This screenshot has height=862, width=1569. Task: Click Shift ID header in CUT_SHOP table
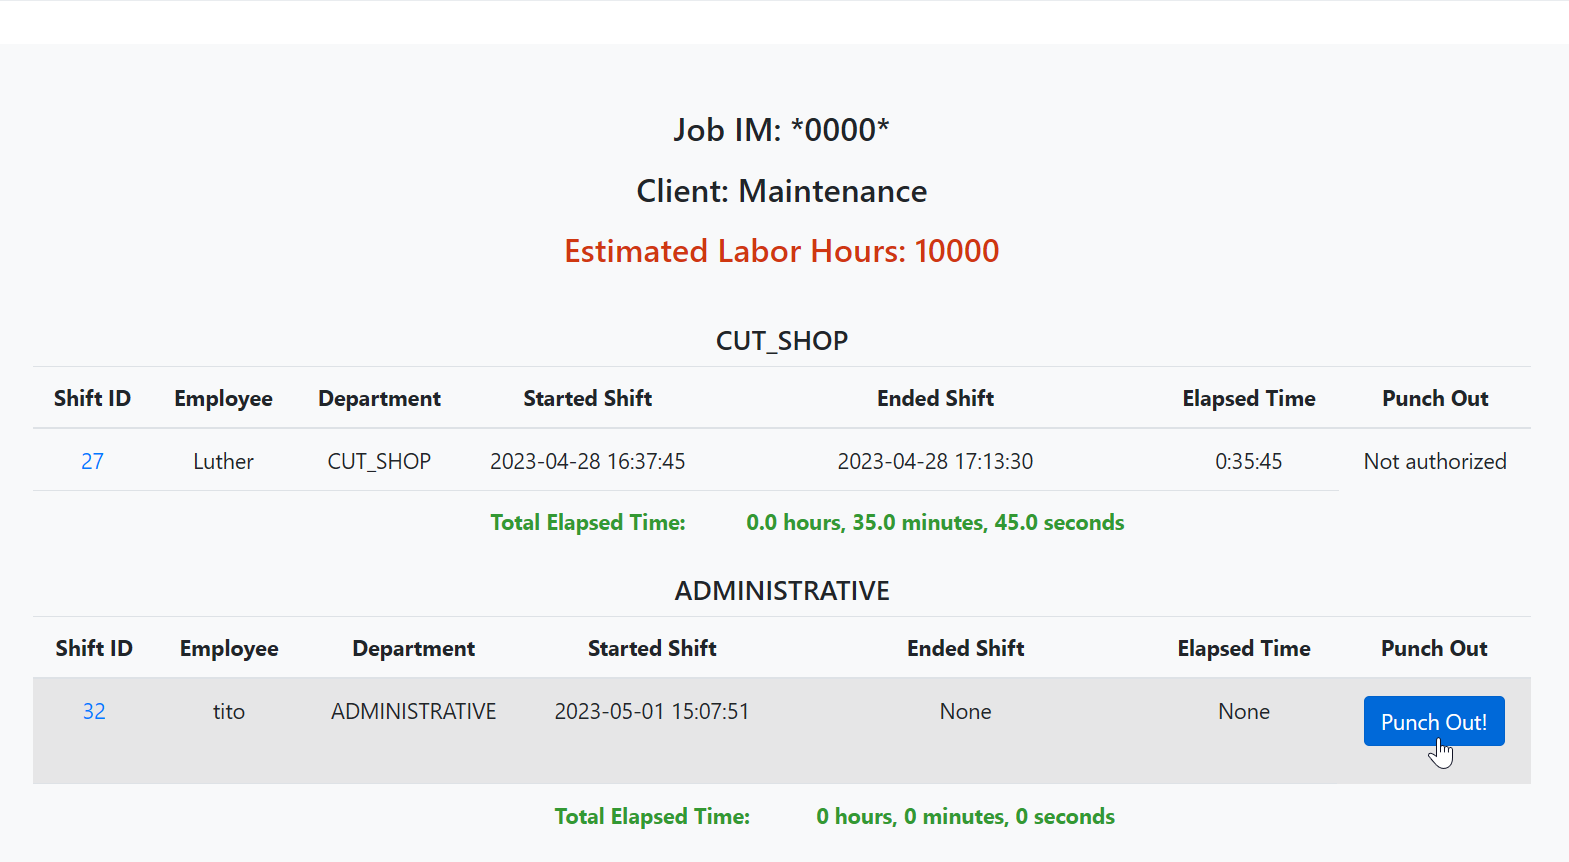pyautogui.click(x=92, y=398)
